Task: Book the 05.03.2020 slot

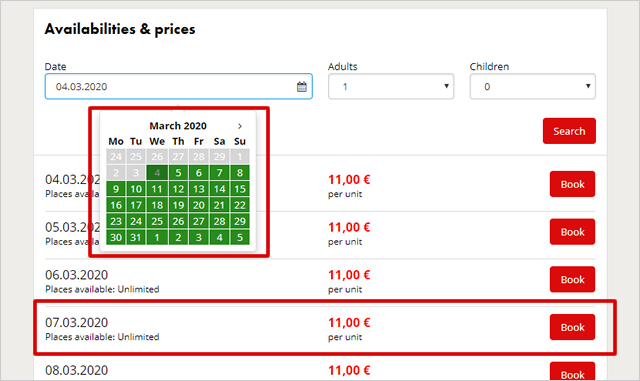Action: coord(572,232)
